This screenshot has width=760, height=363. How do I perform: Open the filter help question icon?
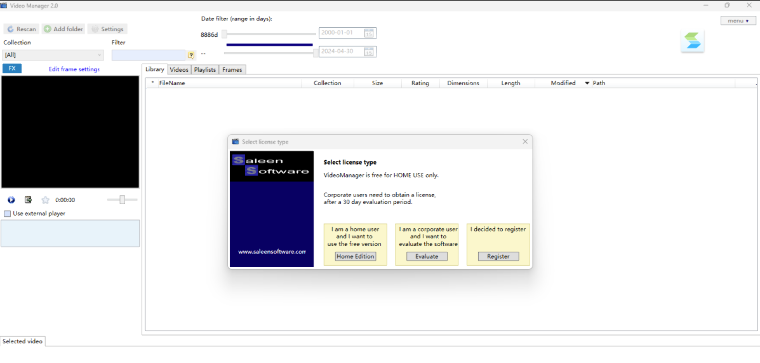(191, 55)
